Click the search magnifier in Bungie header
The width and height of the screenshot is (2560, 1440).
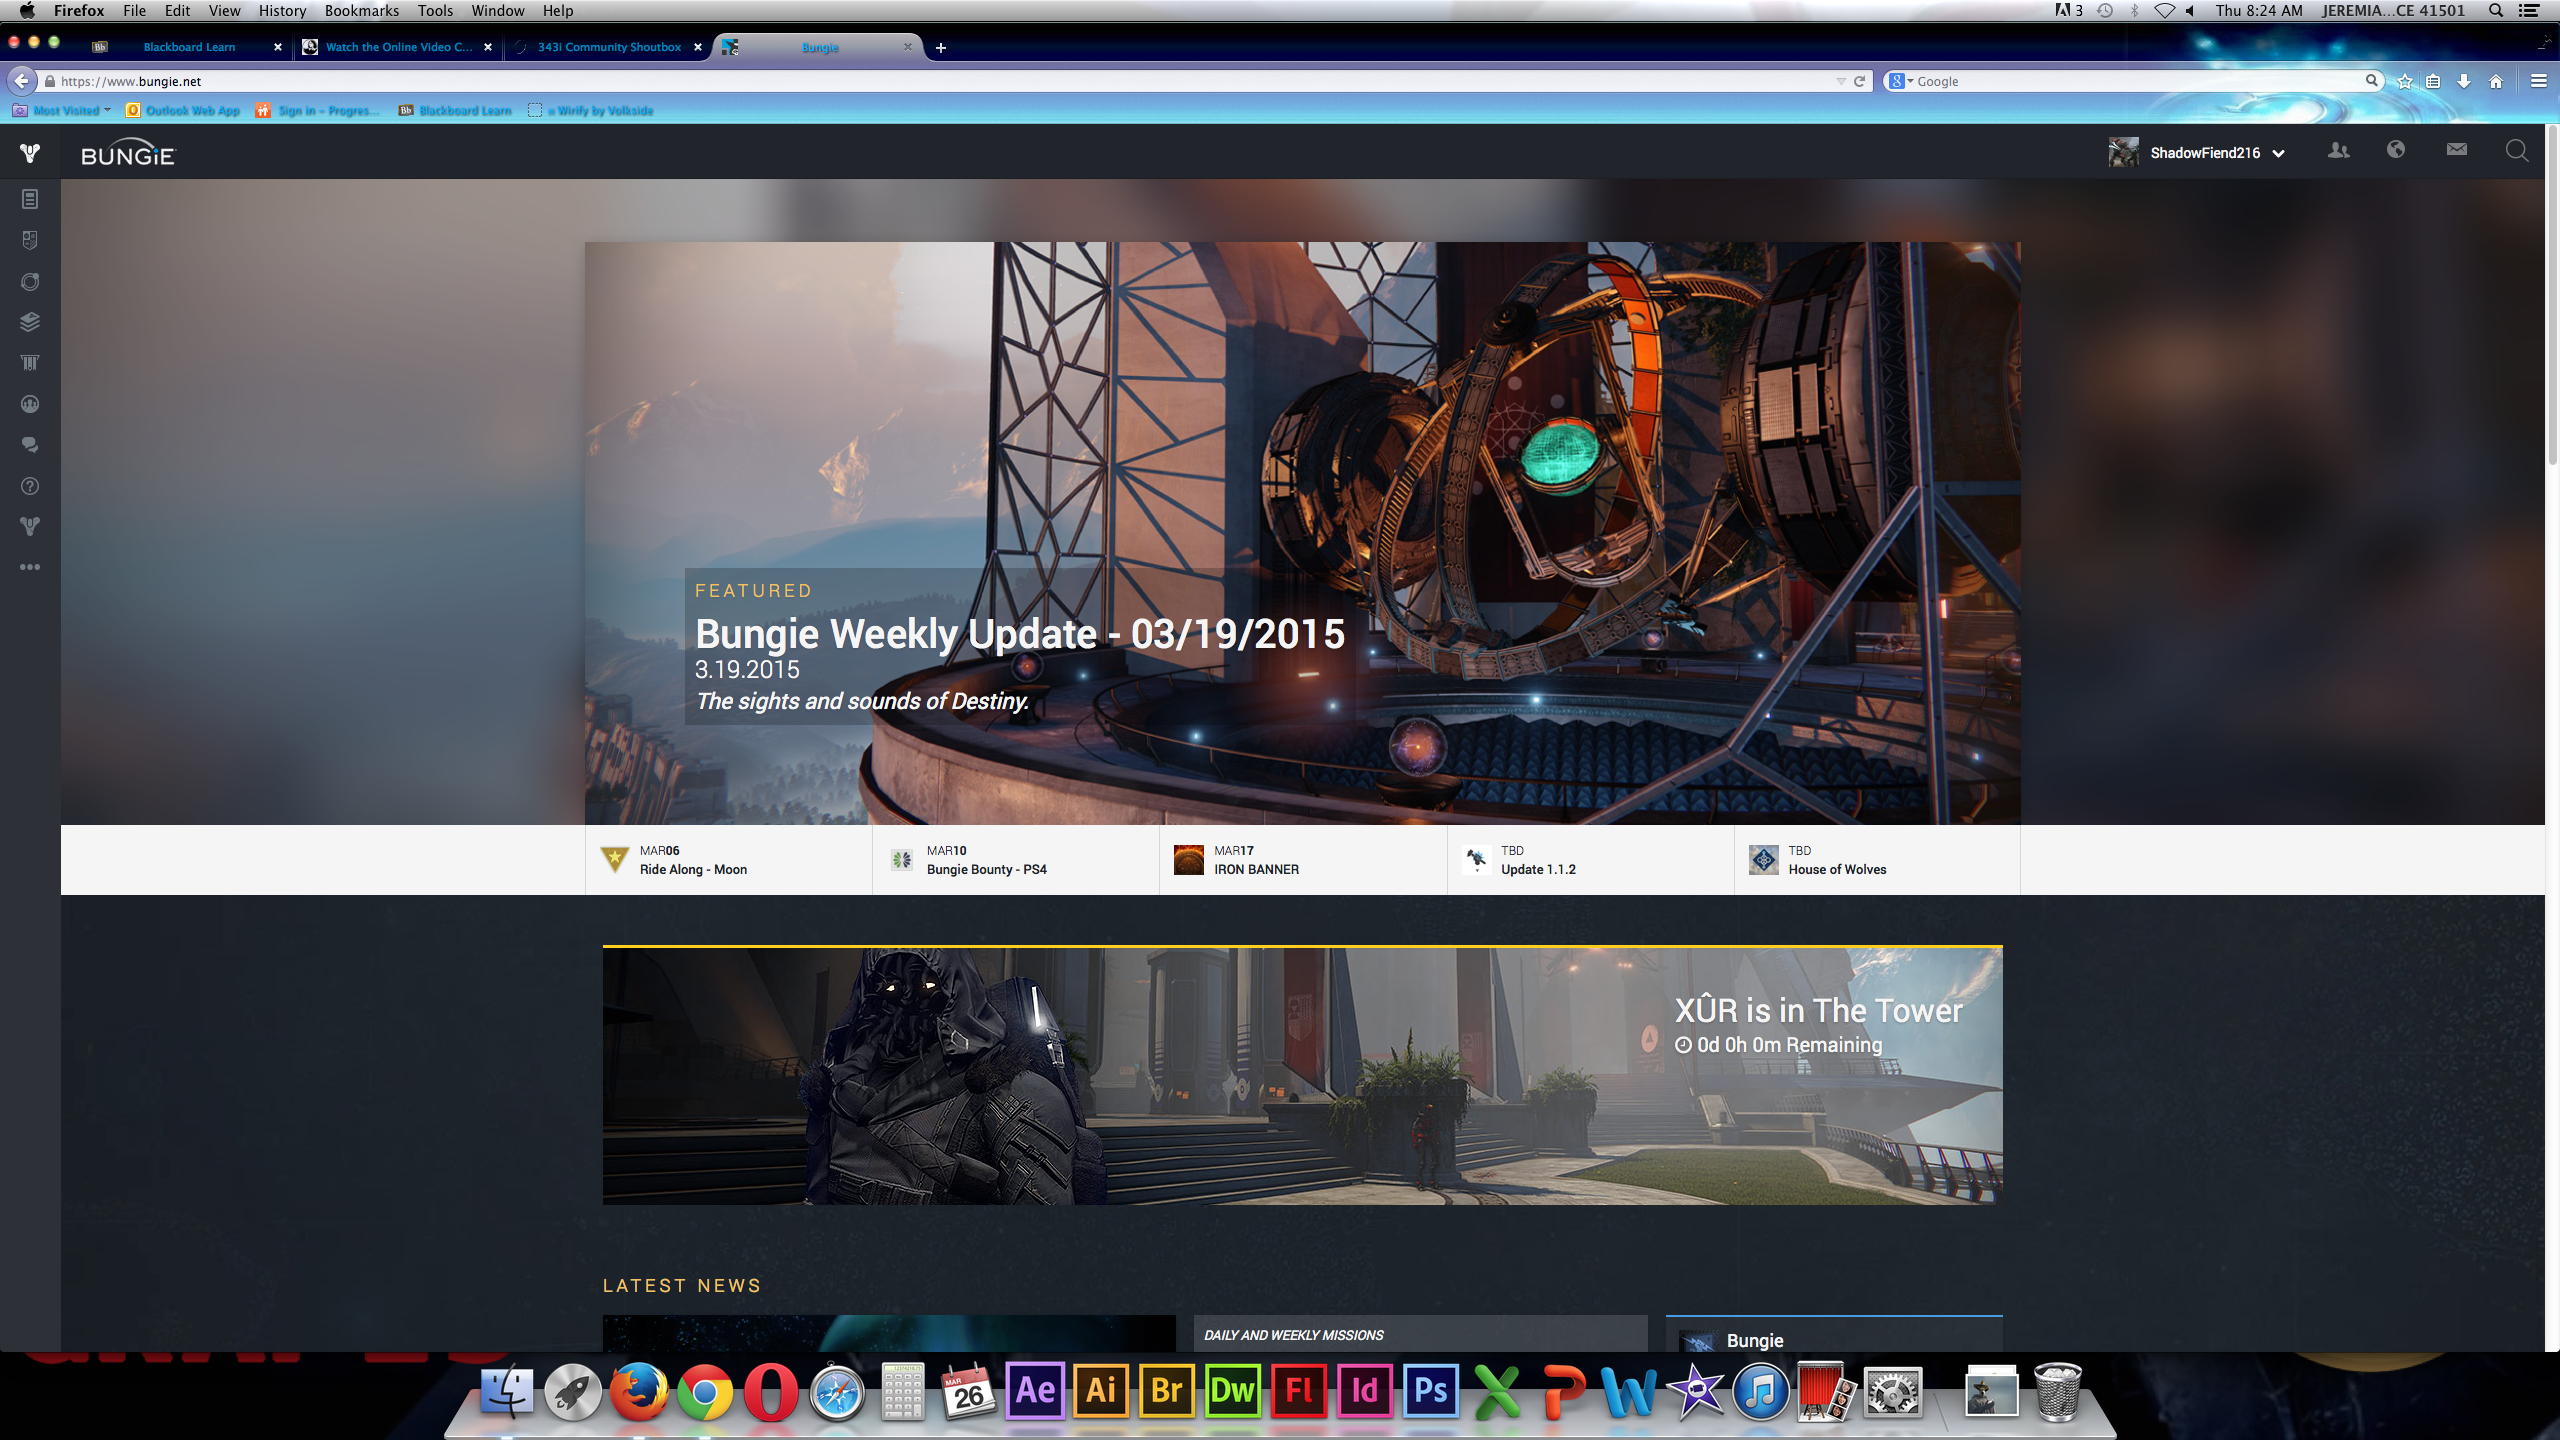click(x=2516, y=151)
